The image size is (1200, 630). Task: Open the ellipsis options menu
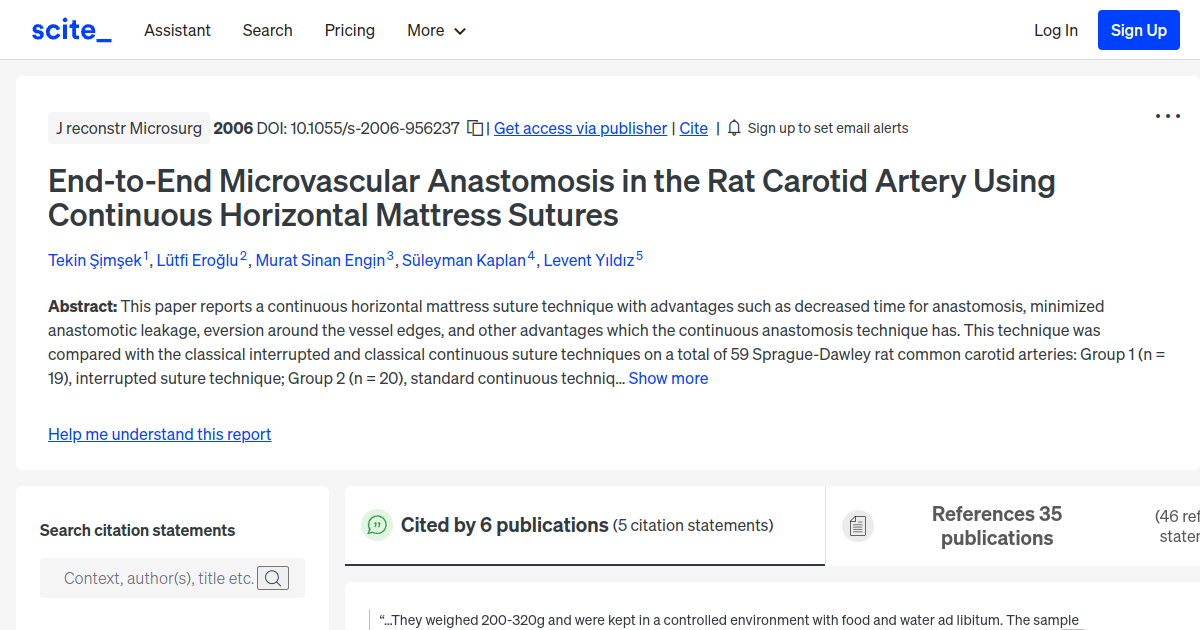(1167, 116)
